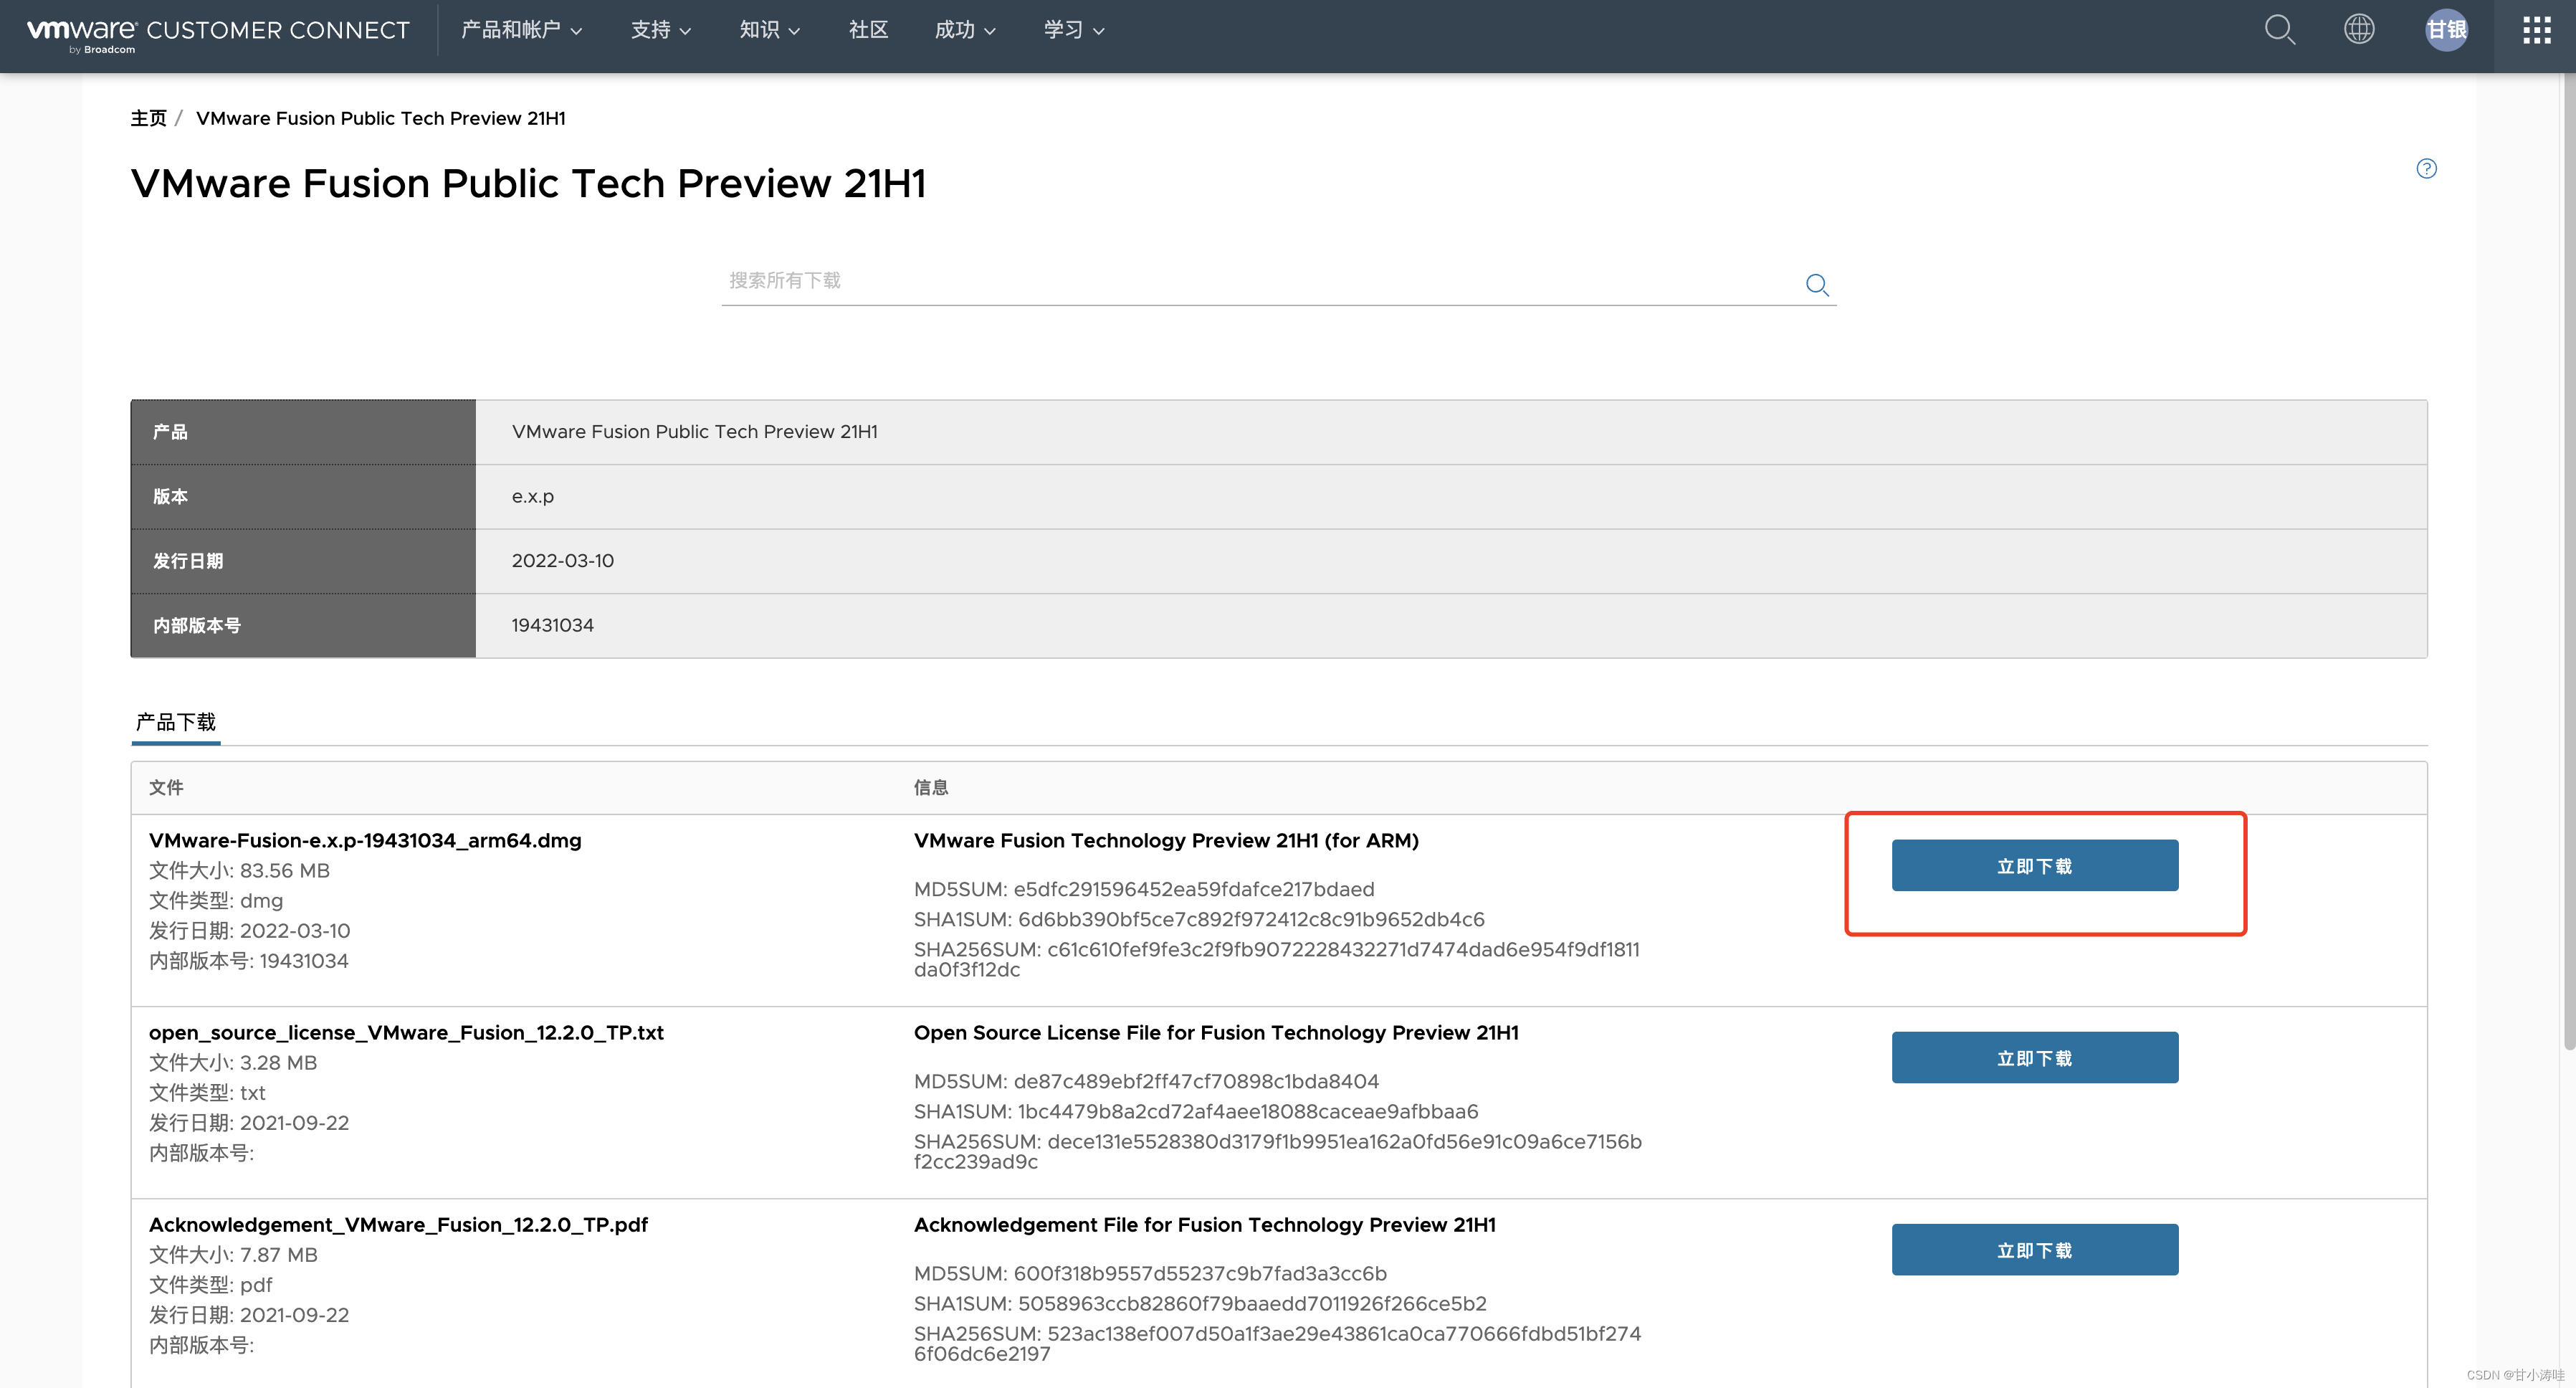Viewport: 2576px width, 1388px height.
Task: Click the version value e.x.p
Action: pyautogui.click(x=533, y=496)
